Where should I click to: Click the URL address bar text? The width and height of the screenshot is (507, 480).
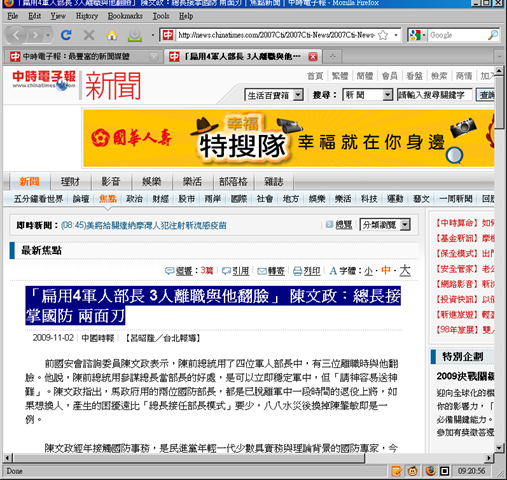pos(276,35)
